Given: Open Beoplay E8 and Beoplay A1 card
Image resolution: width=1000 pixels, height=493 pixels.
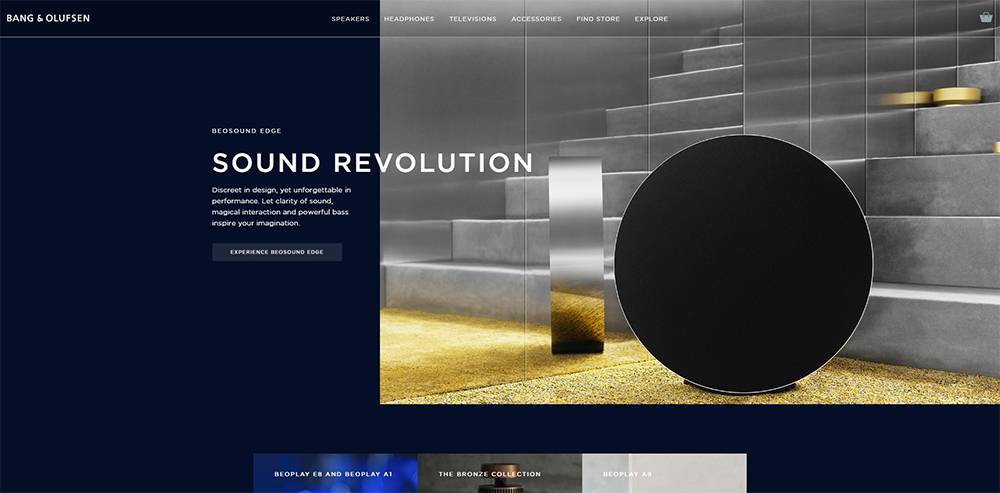Looking at the screenshot, I should click(335, 473).
